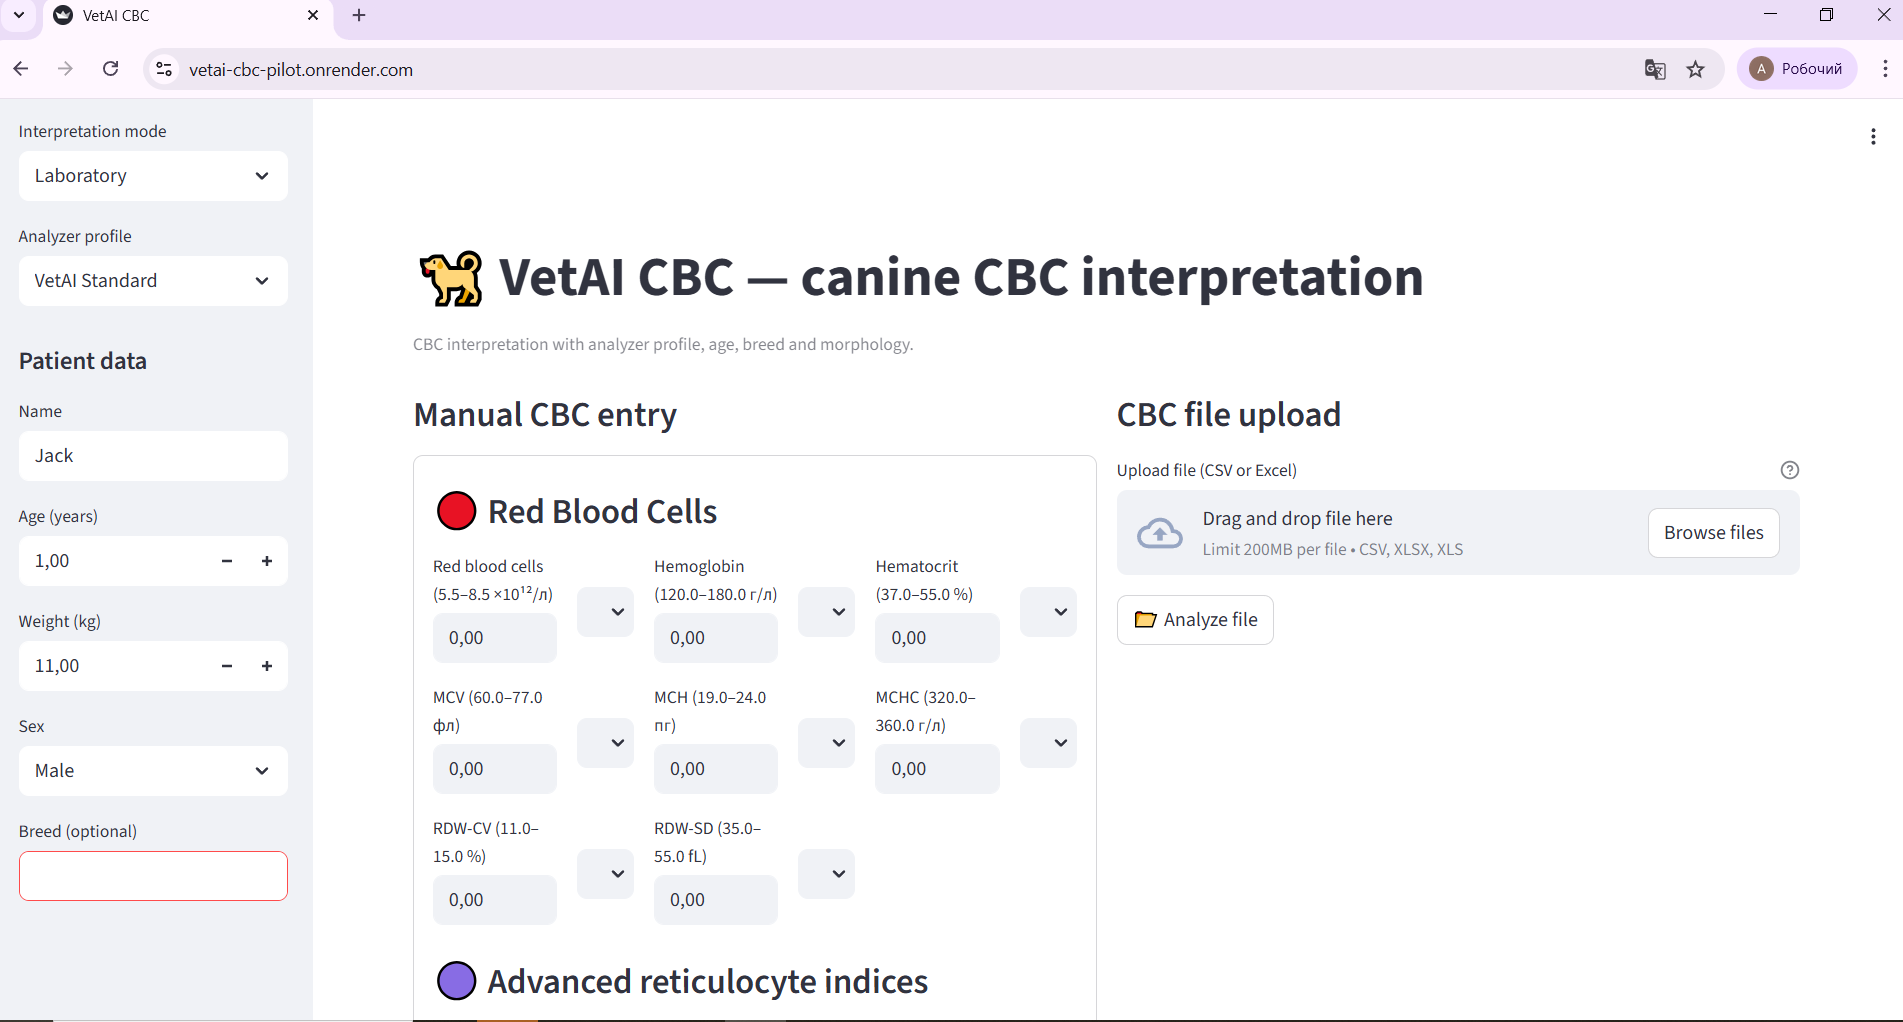Click the red Red Blood Cells section icon

pyautogui.click(x=456, y=511)
